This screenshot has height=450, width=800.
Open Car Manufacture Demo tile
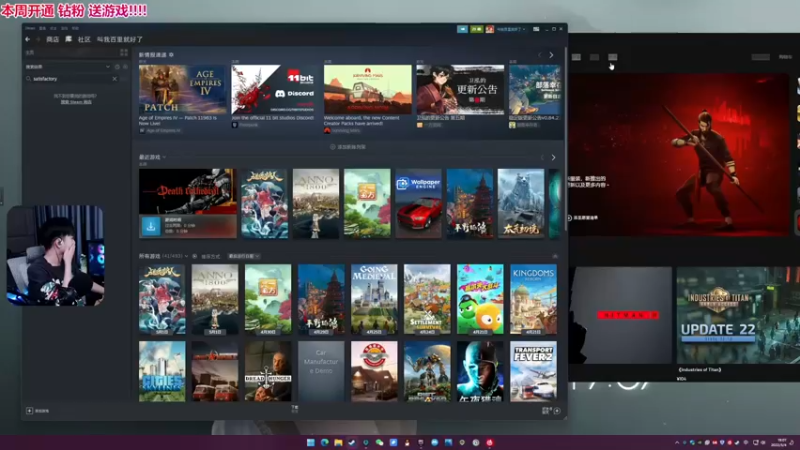coord(321,371)
